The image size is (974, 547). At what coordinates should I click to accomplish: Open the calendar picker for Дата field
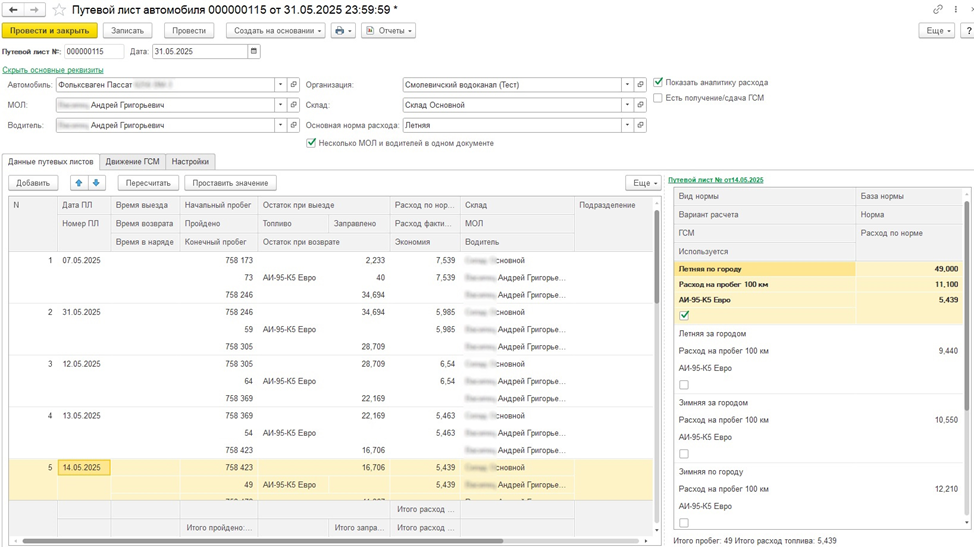pos(254,52)
